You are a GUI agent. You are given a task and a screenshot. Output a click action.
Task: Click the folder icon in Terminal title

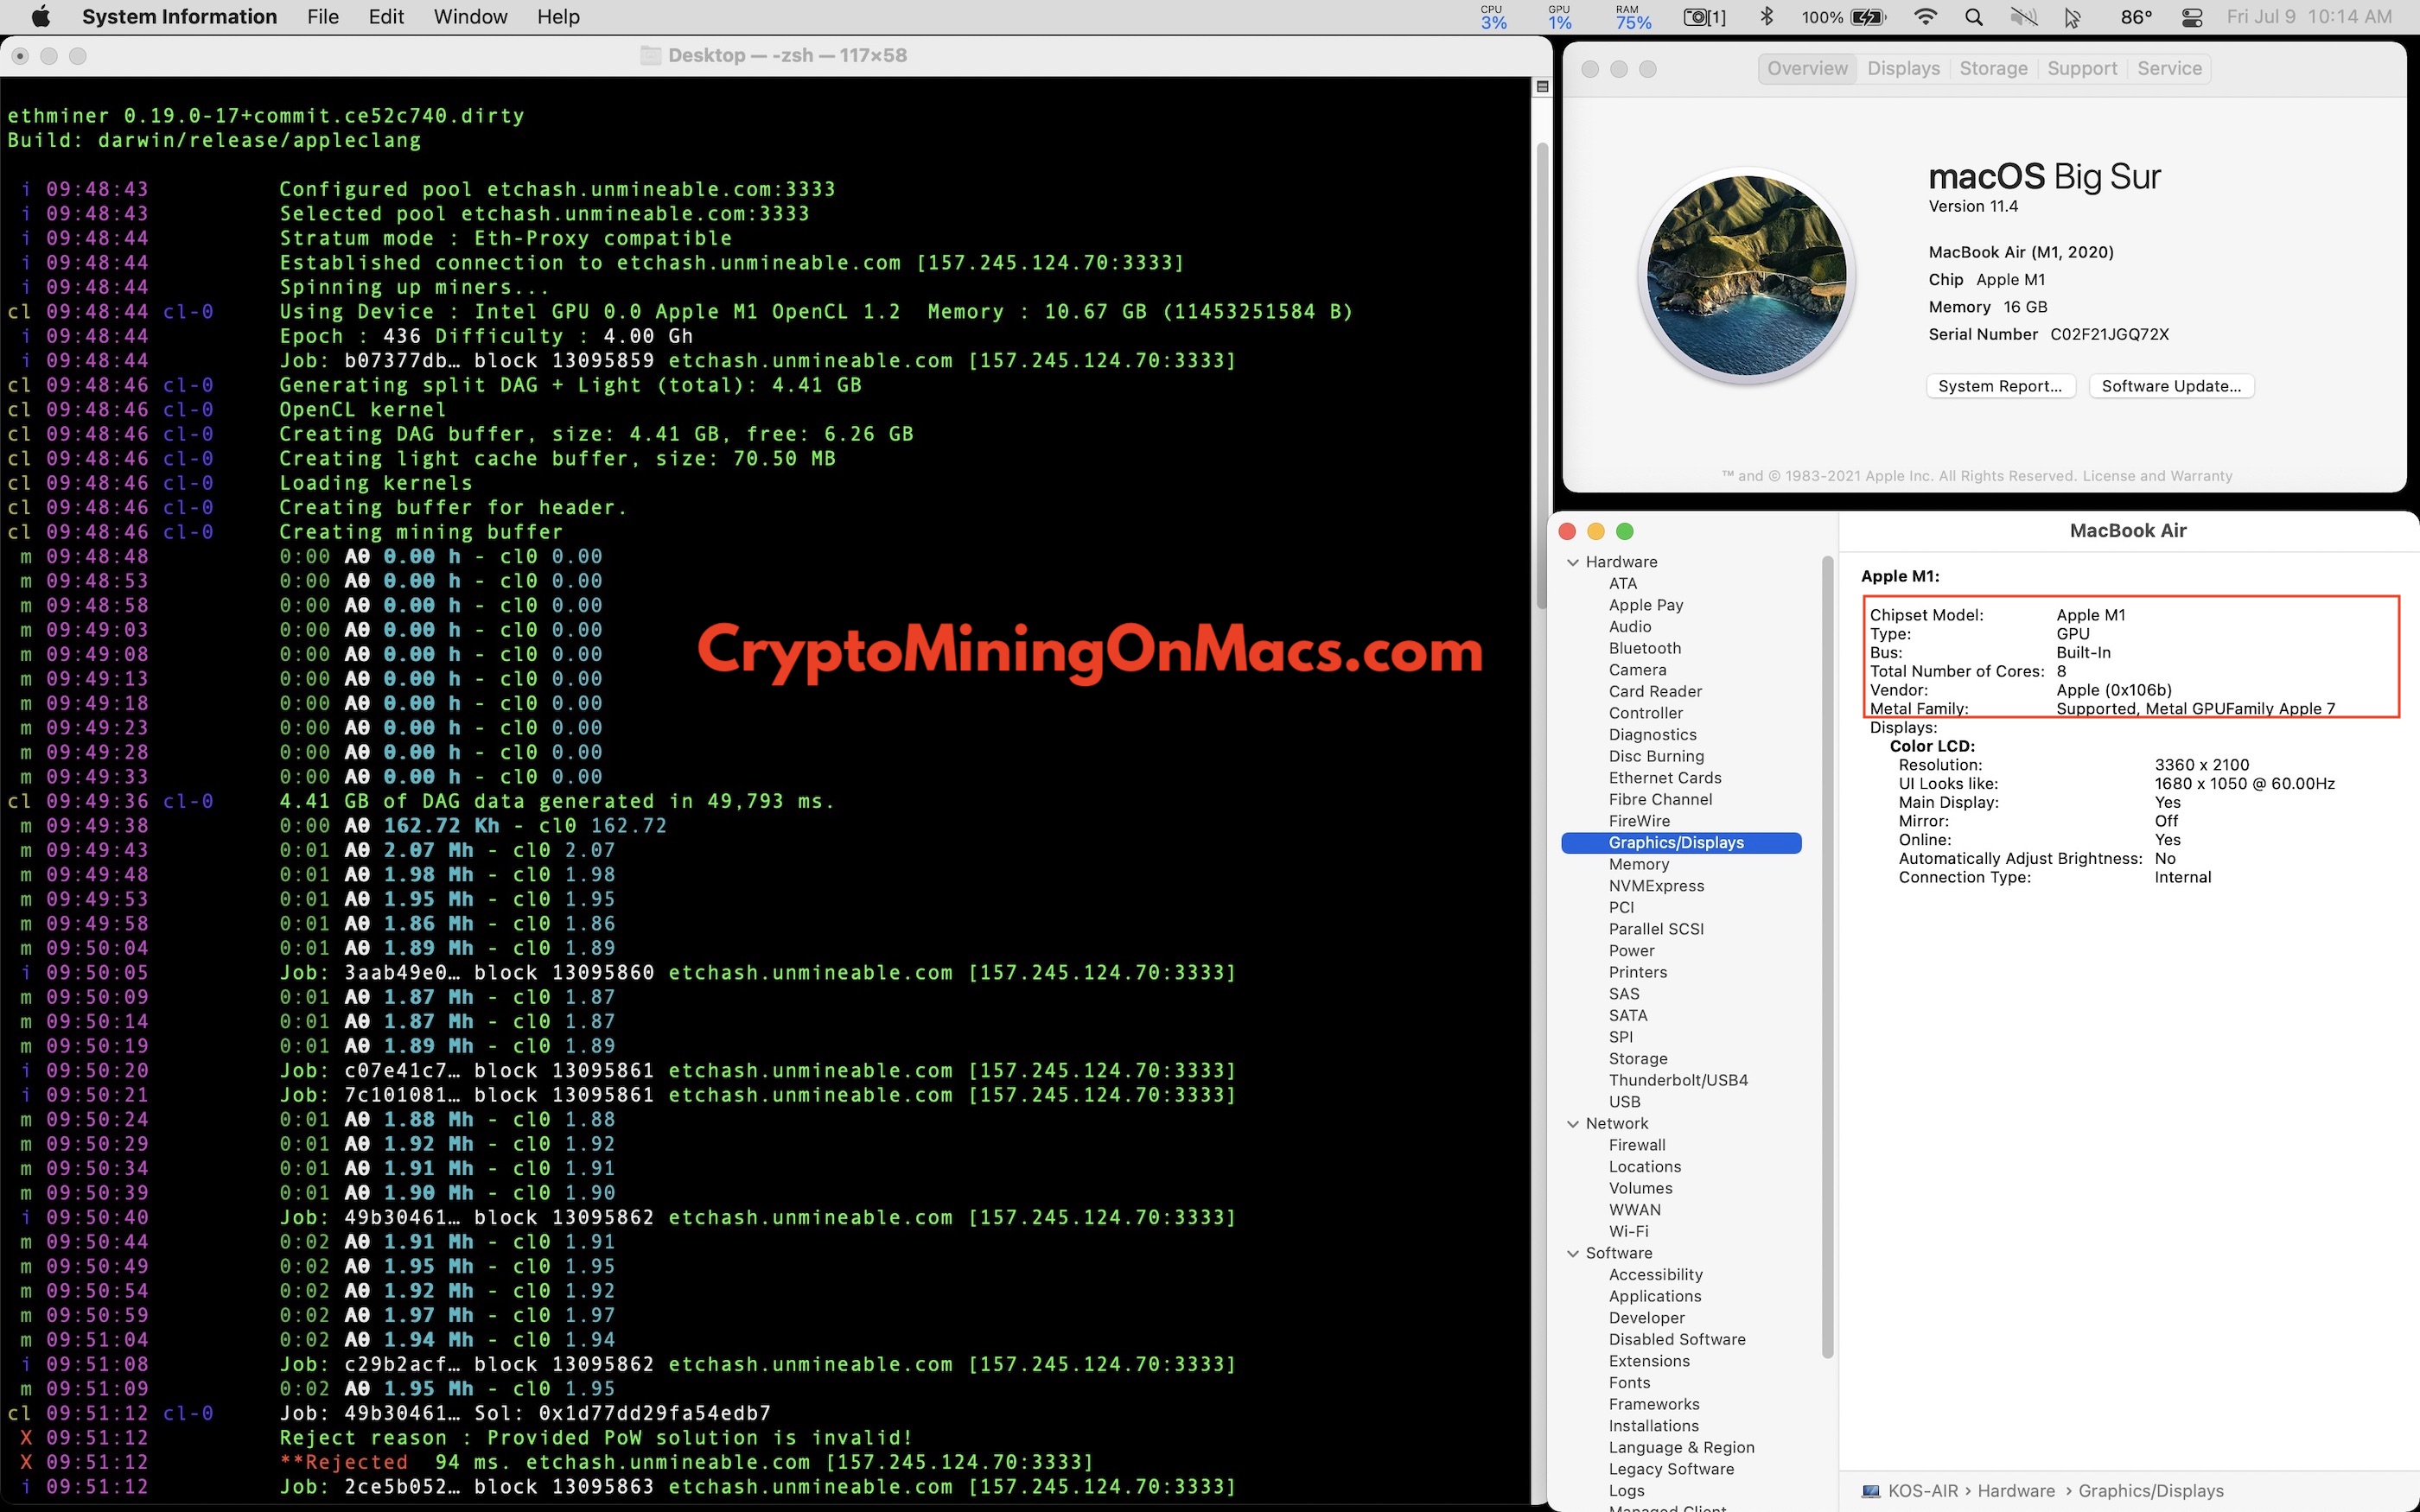click(650, 55)
